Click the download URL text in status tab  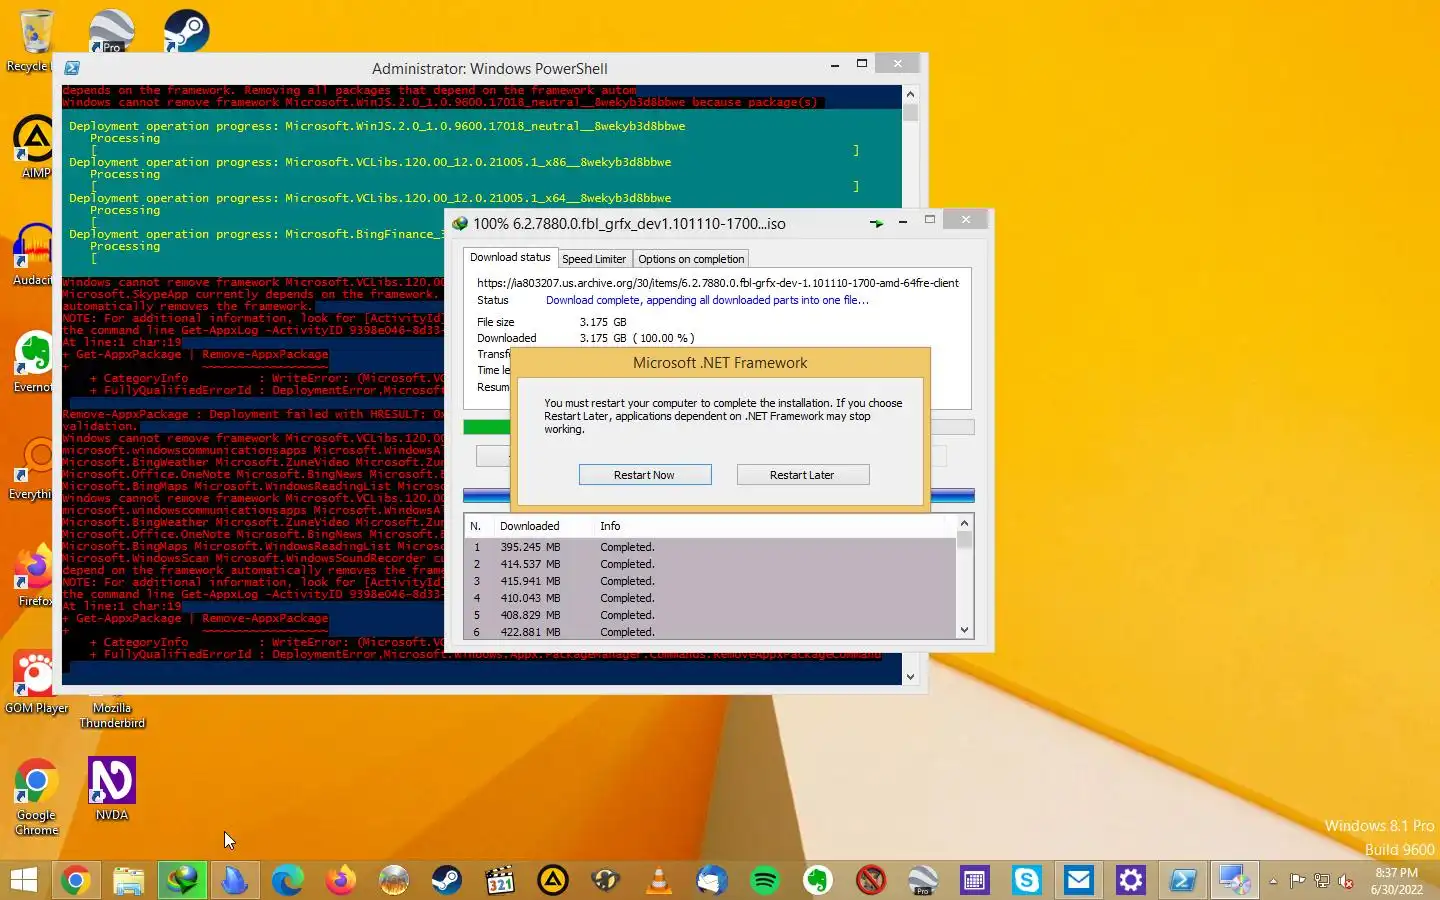point(718,283)
